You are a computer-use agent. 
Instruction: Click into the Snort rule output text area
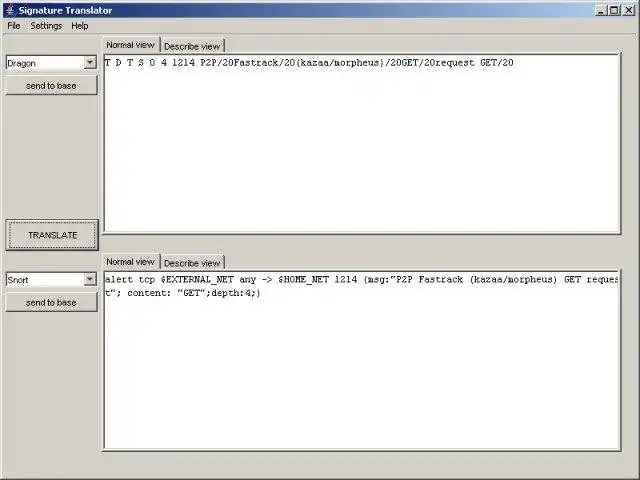[362, 360]
